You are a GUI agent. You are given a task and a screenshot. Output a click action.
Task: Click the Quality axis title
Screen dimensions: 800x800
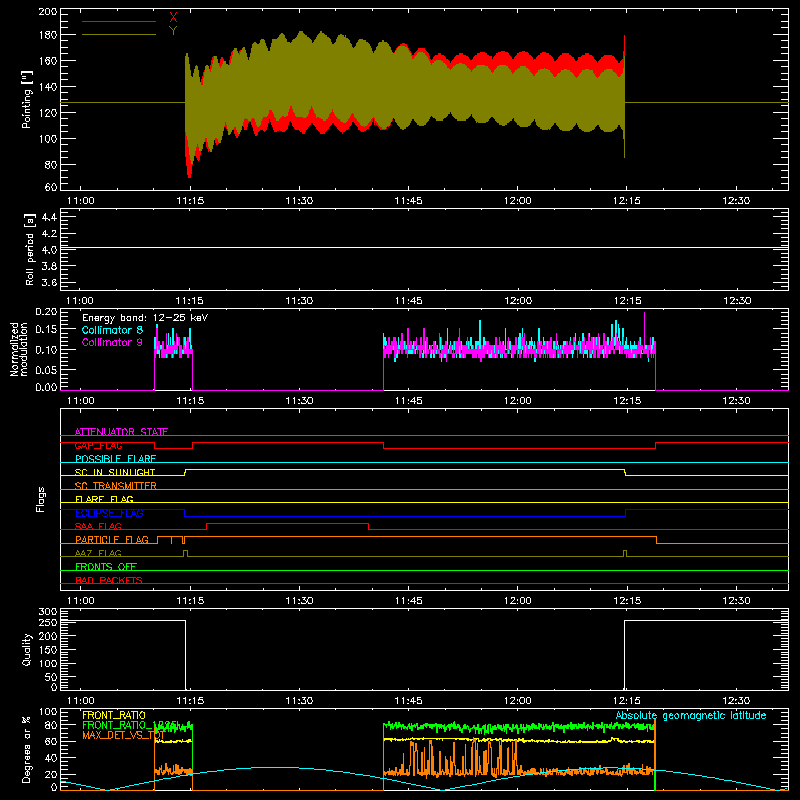tap(27, 649)
